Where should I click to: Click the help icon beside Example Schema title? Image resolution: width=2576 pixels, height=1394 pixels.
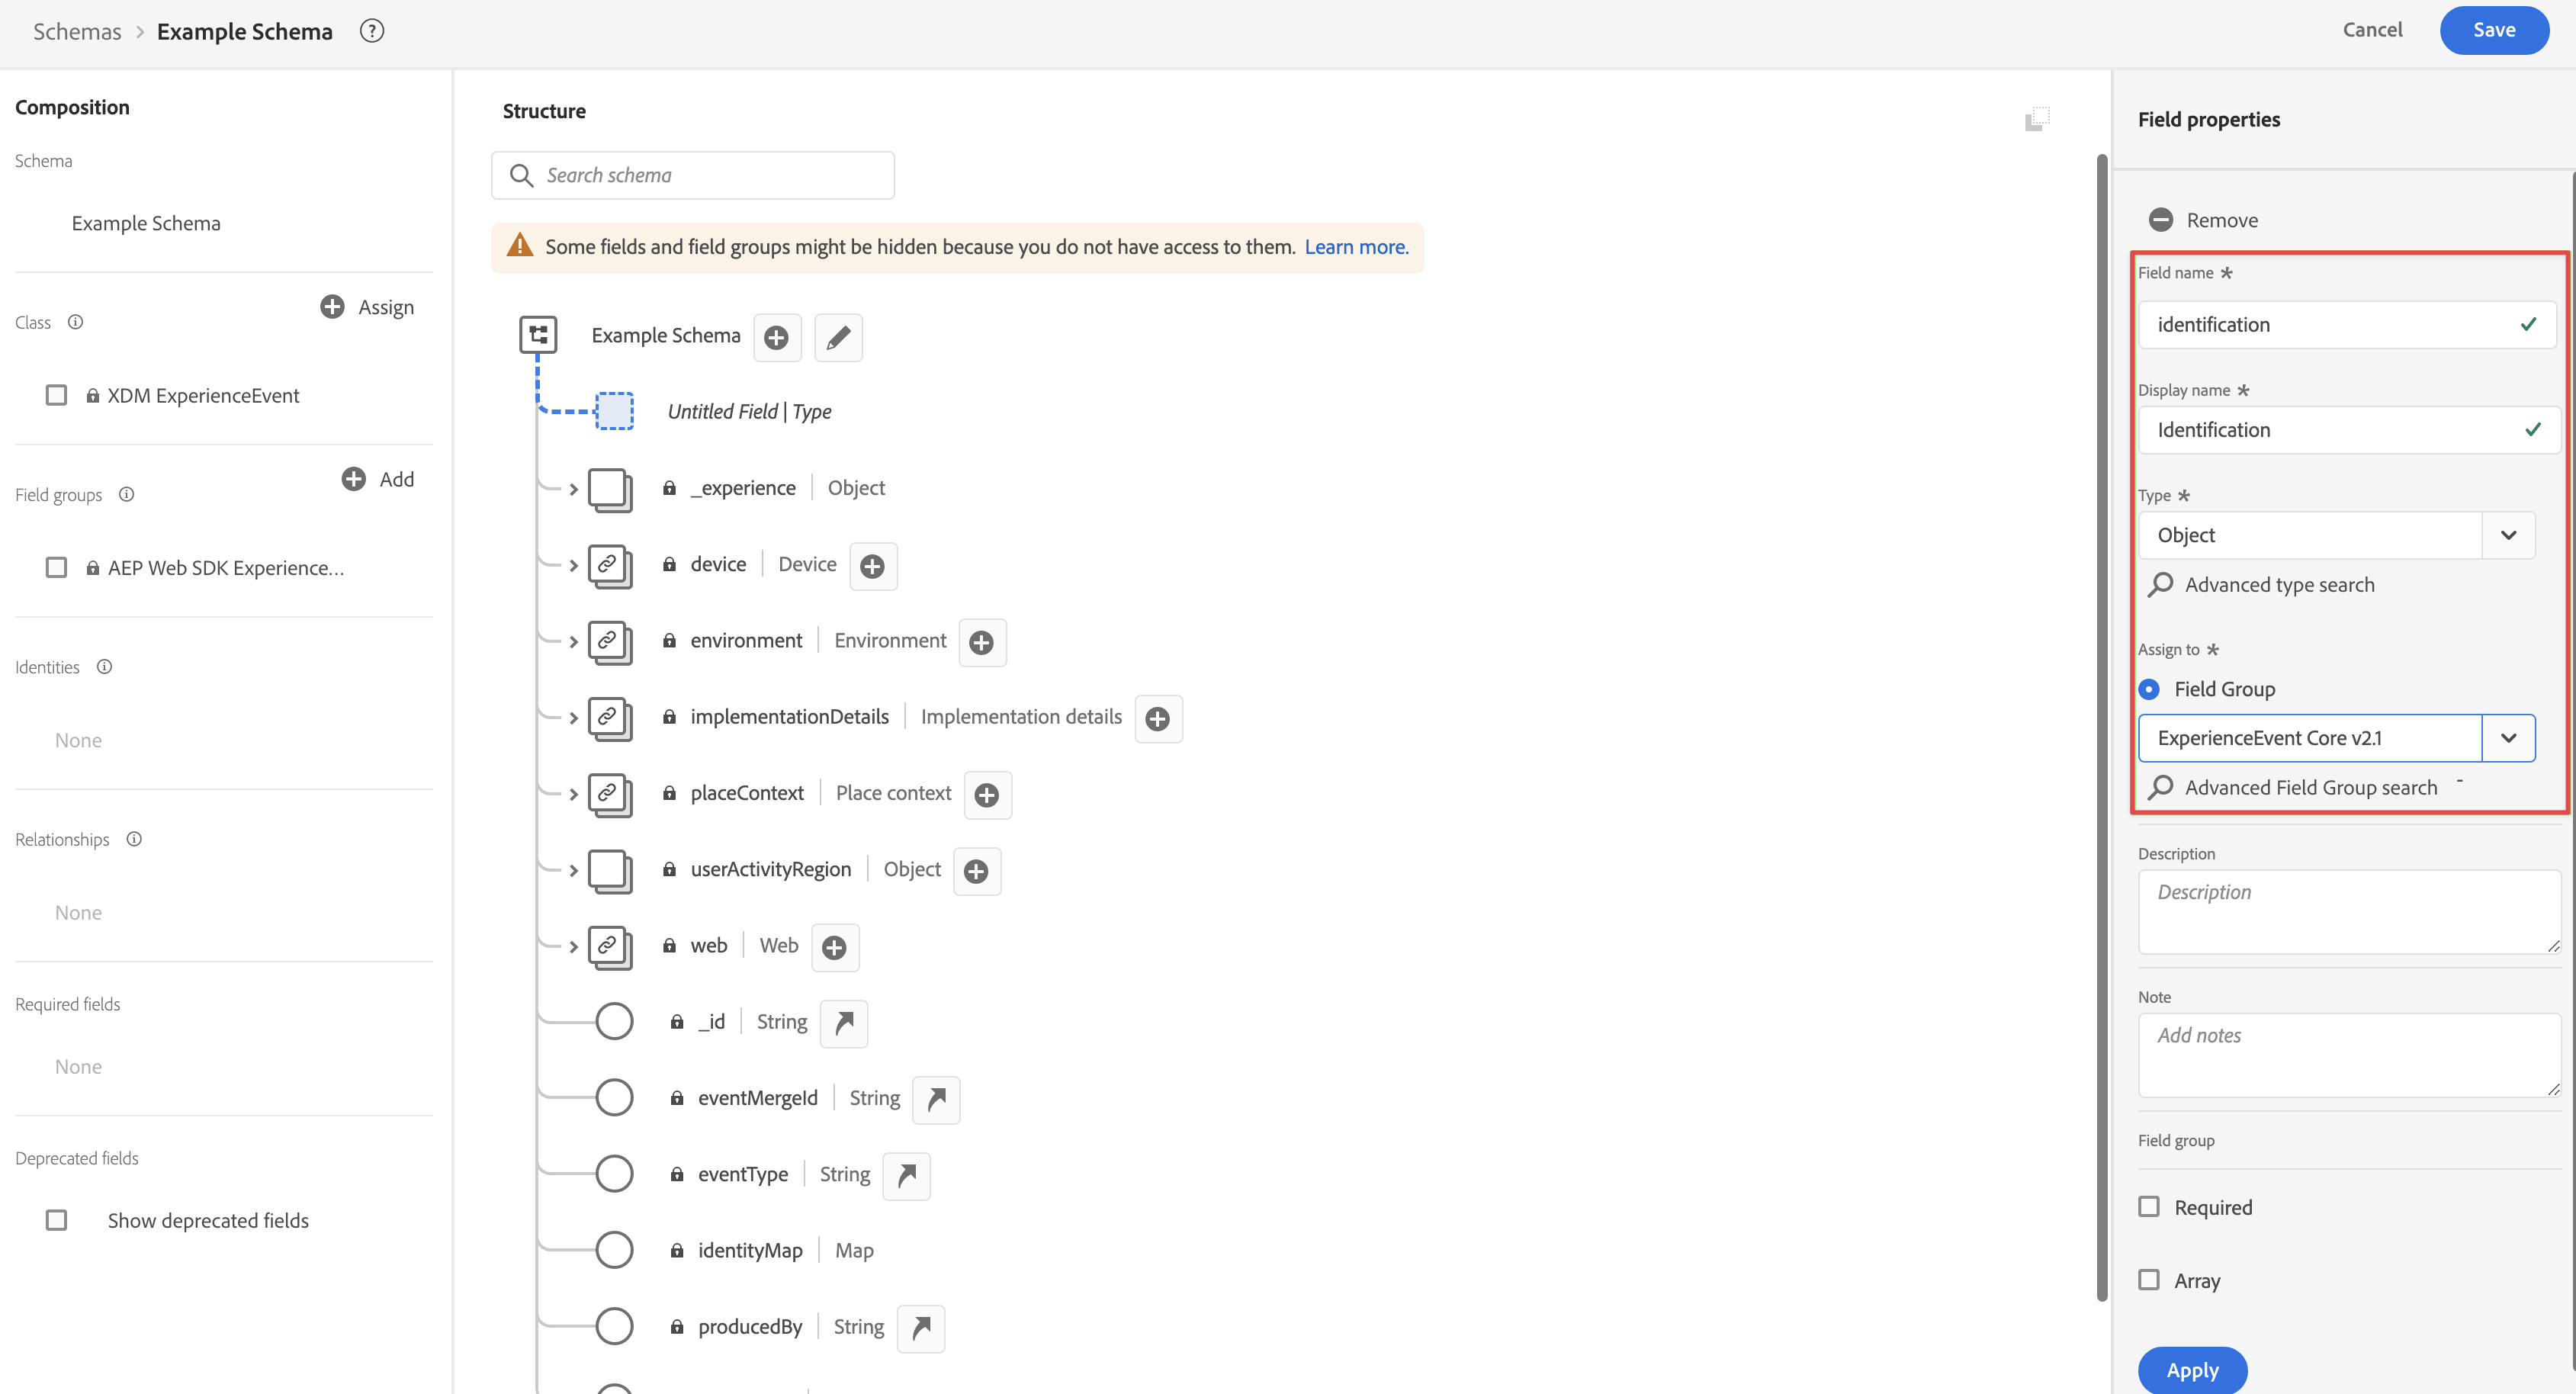[x=372, y=31]
